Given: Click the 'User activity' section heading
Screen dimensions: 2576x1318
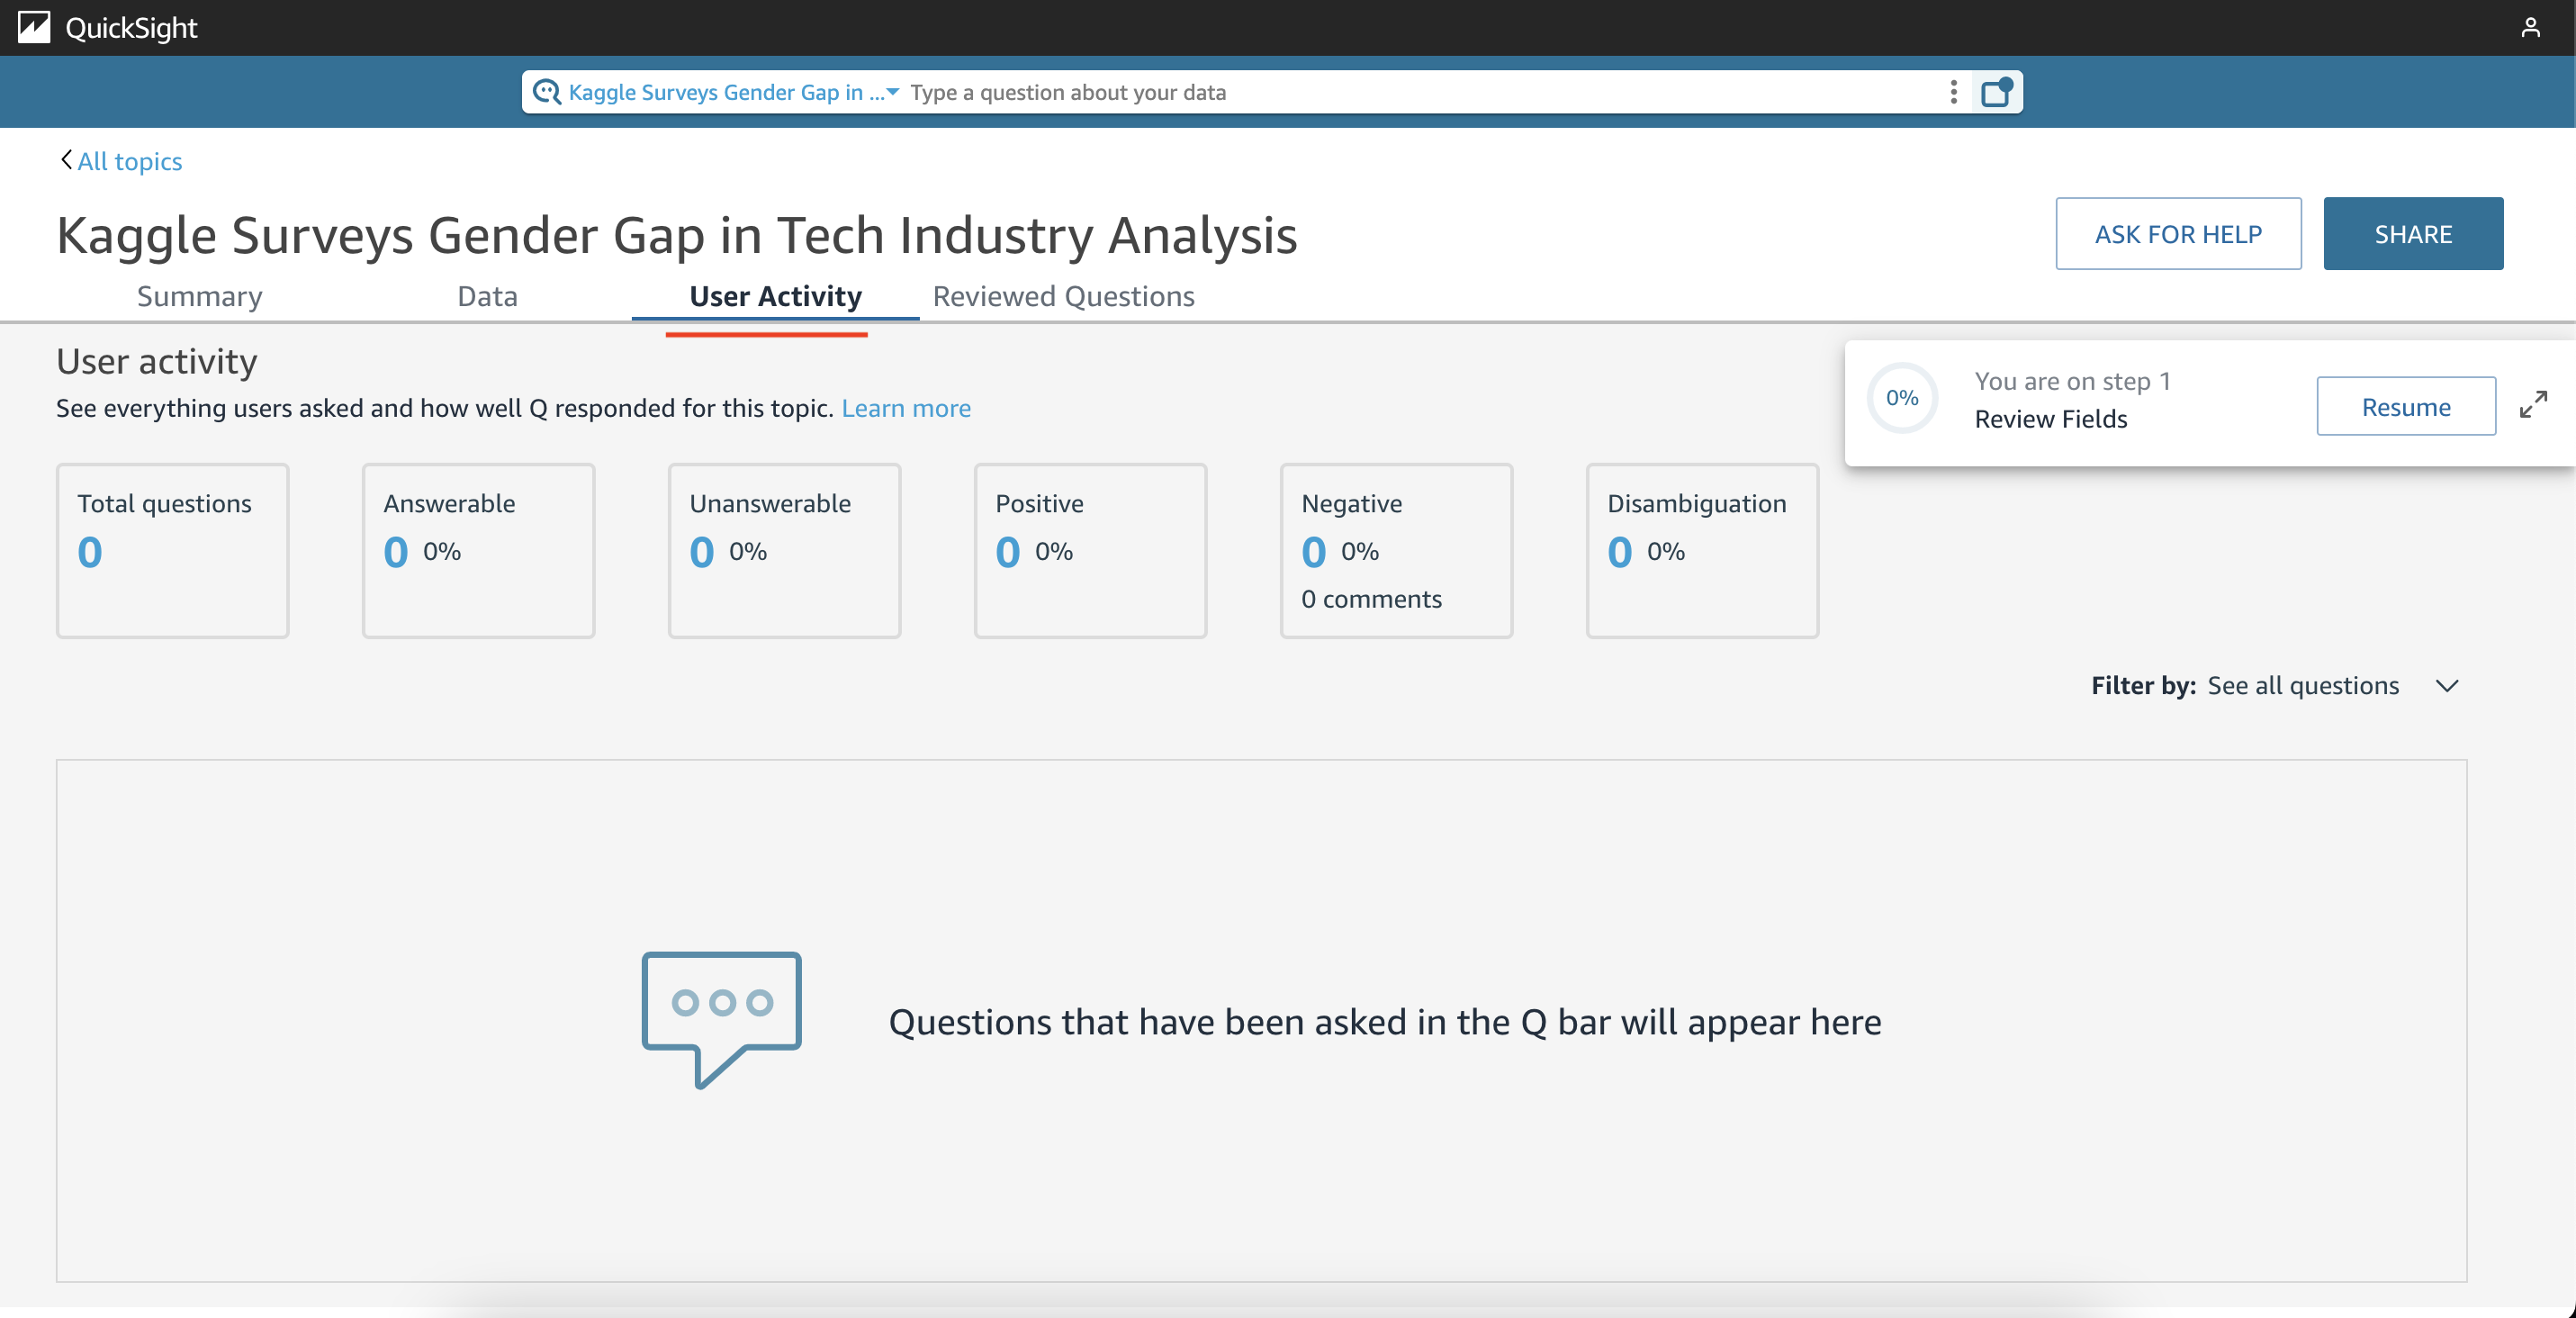Looking at the screenshot, I should coord(157,361).
